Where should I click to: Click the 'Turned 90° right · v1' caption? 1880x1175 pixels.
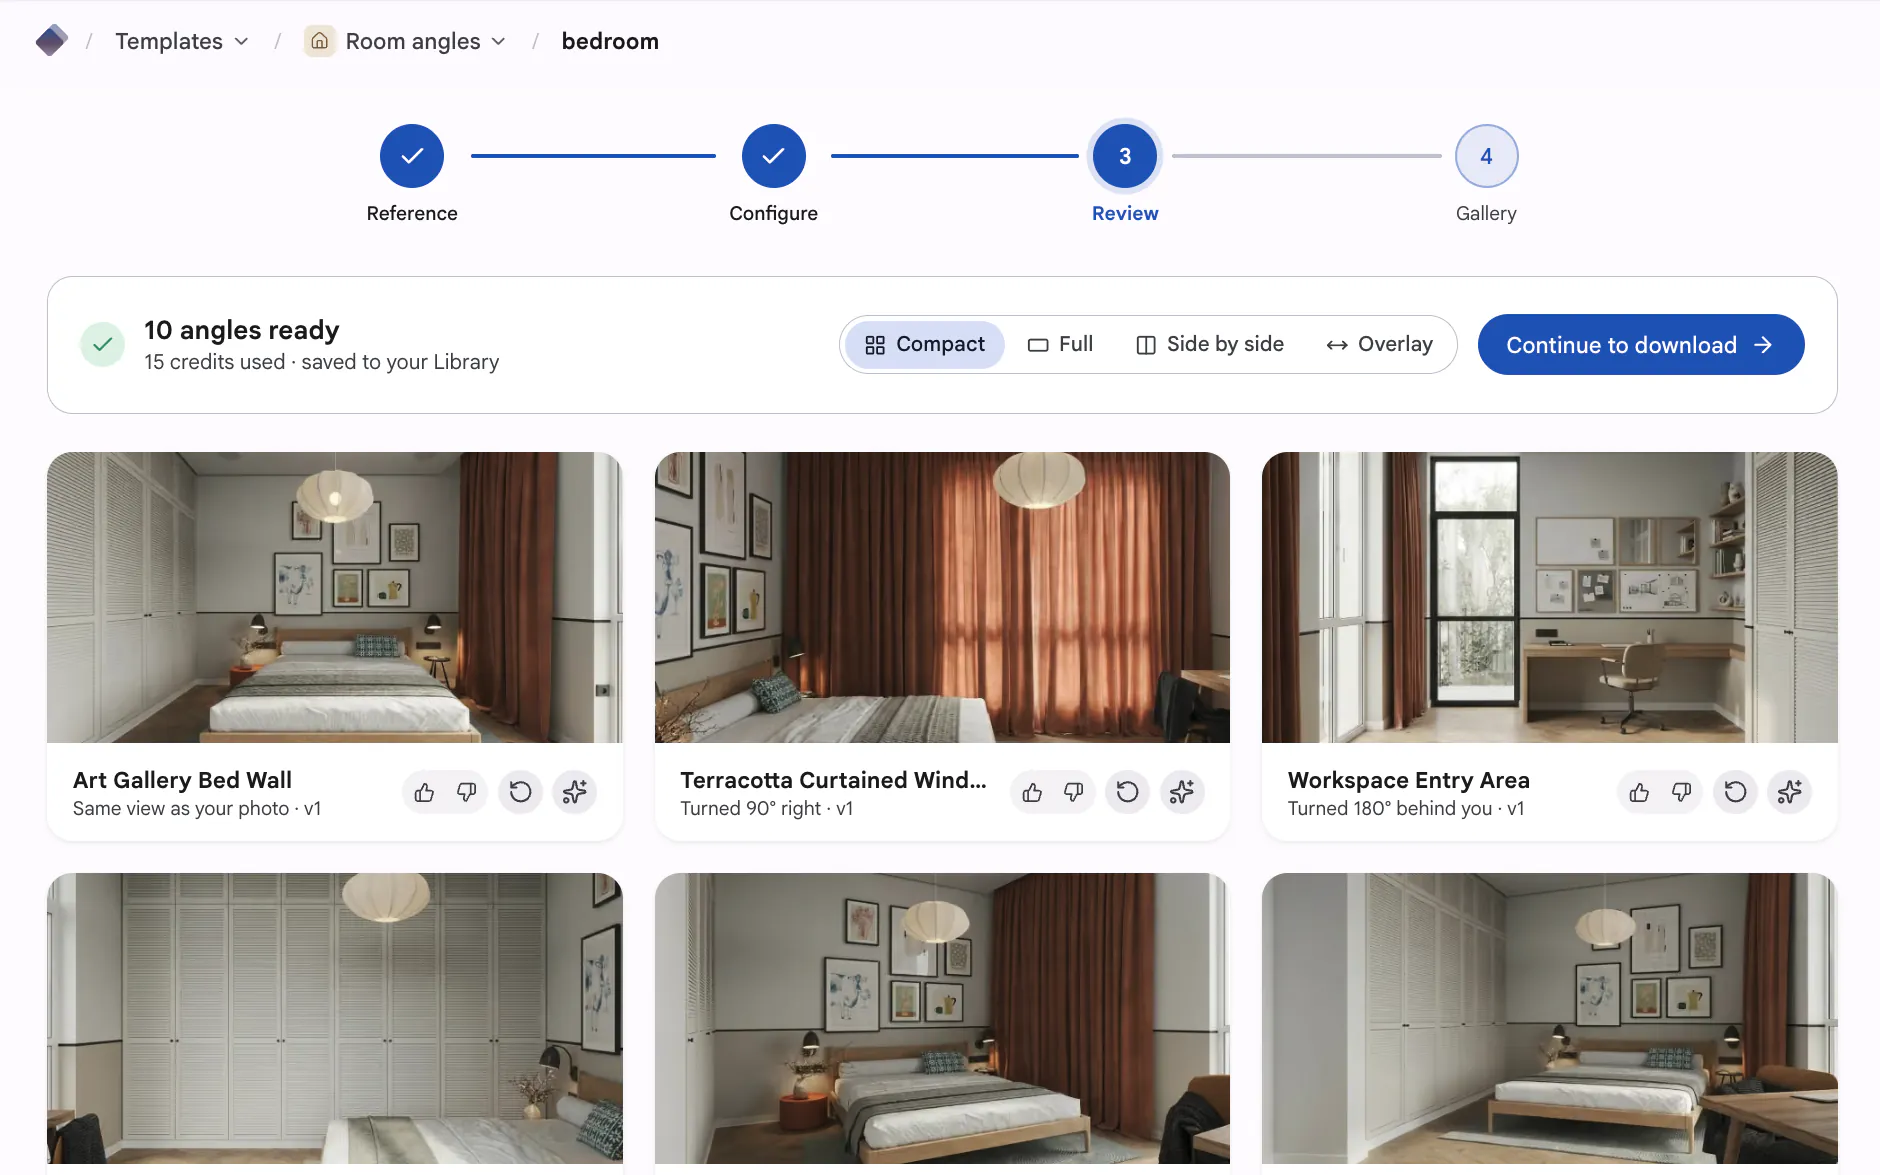click(767, 808)
